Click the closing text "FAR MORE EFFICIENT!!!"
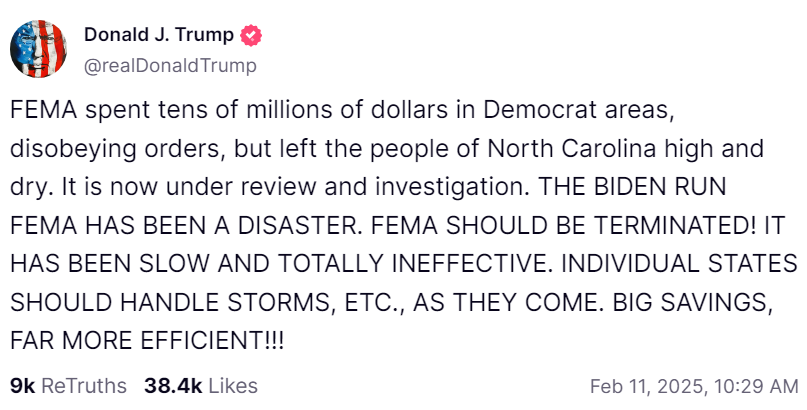 click(x=146, y=340)
